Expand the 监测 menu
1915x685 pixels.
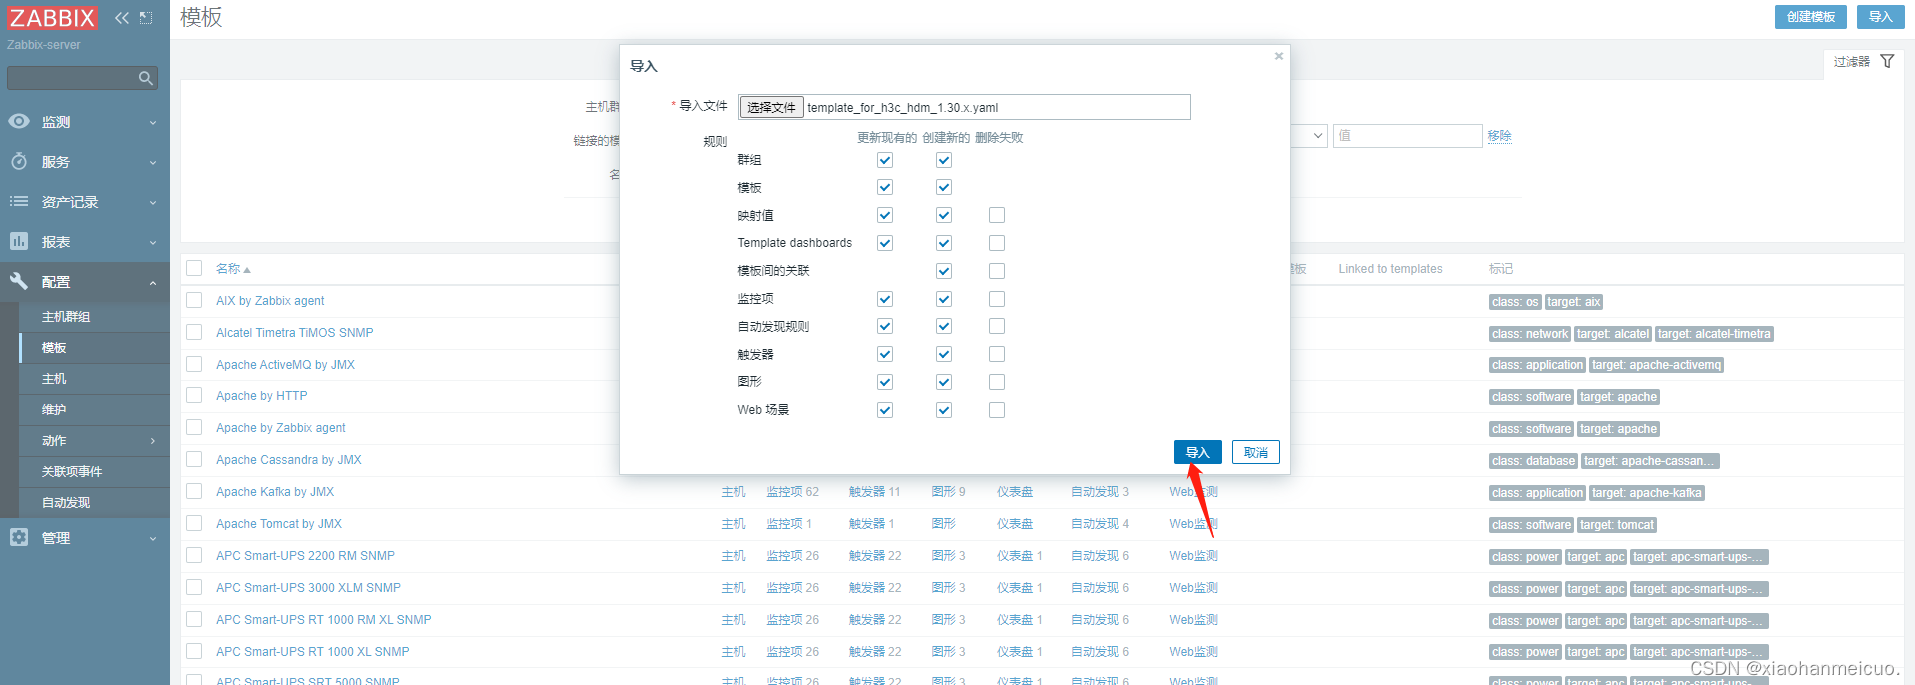coord(153,122)
